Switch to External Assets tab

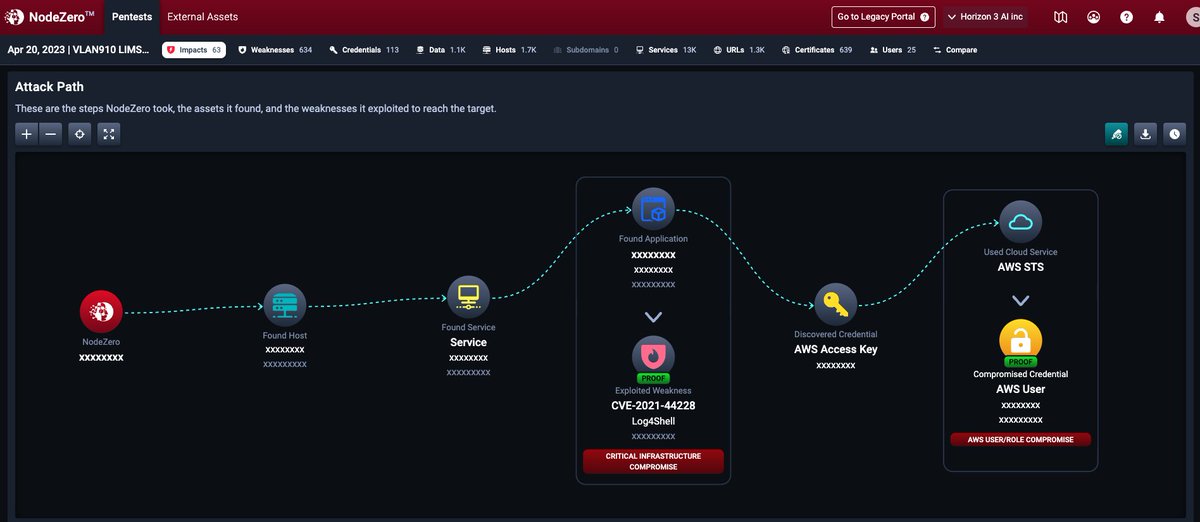(x=202, y=17)
